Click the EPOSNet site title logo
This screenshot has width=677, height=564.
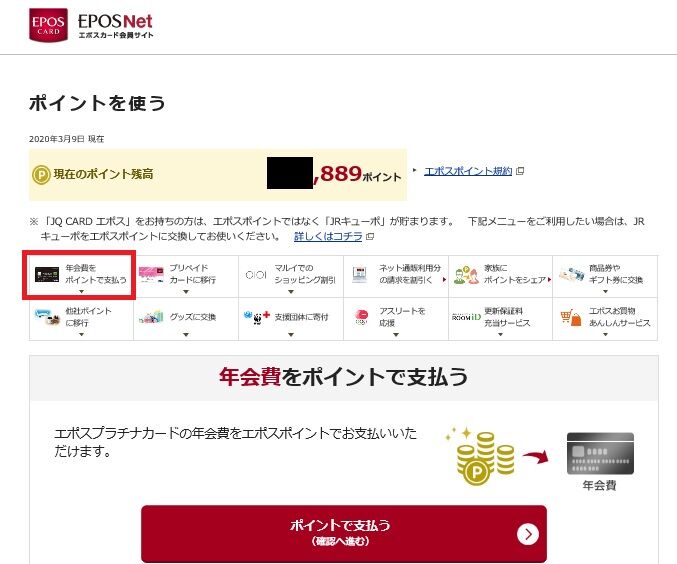[x=115, y=26]
